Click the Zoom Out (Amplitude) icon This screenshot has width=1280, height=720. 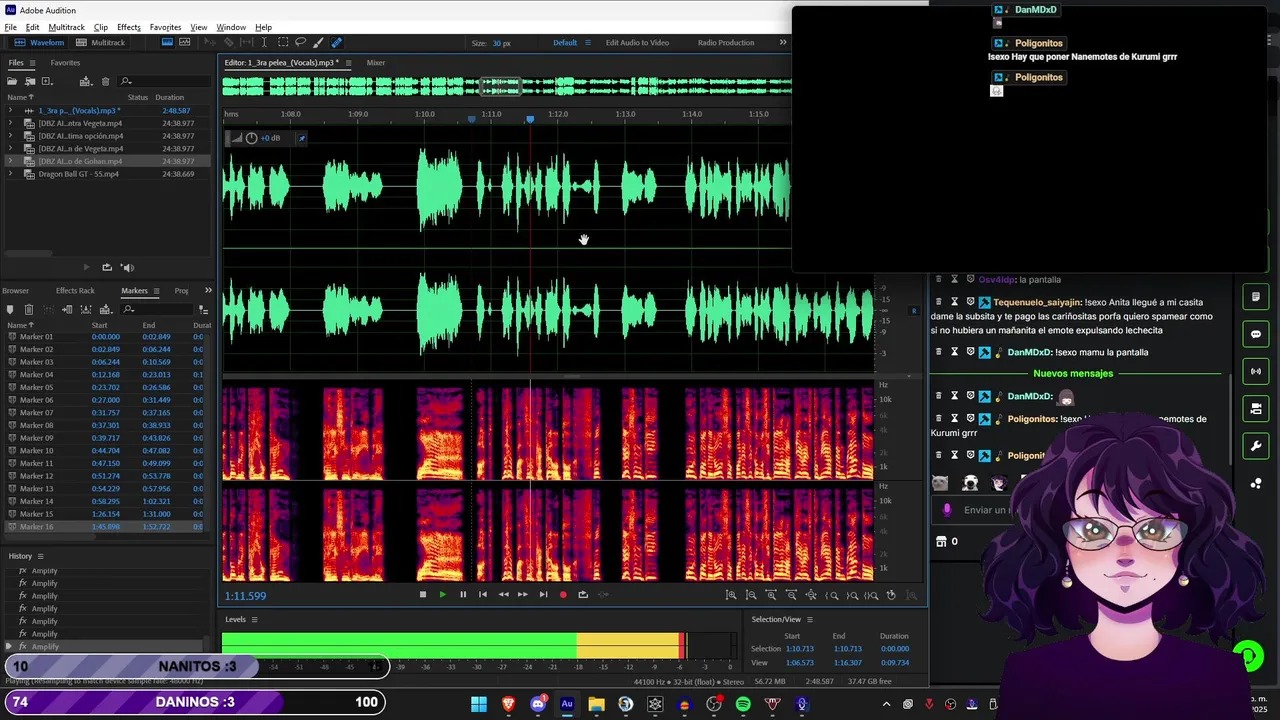click(751, 595)
